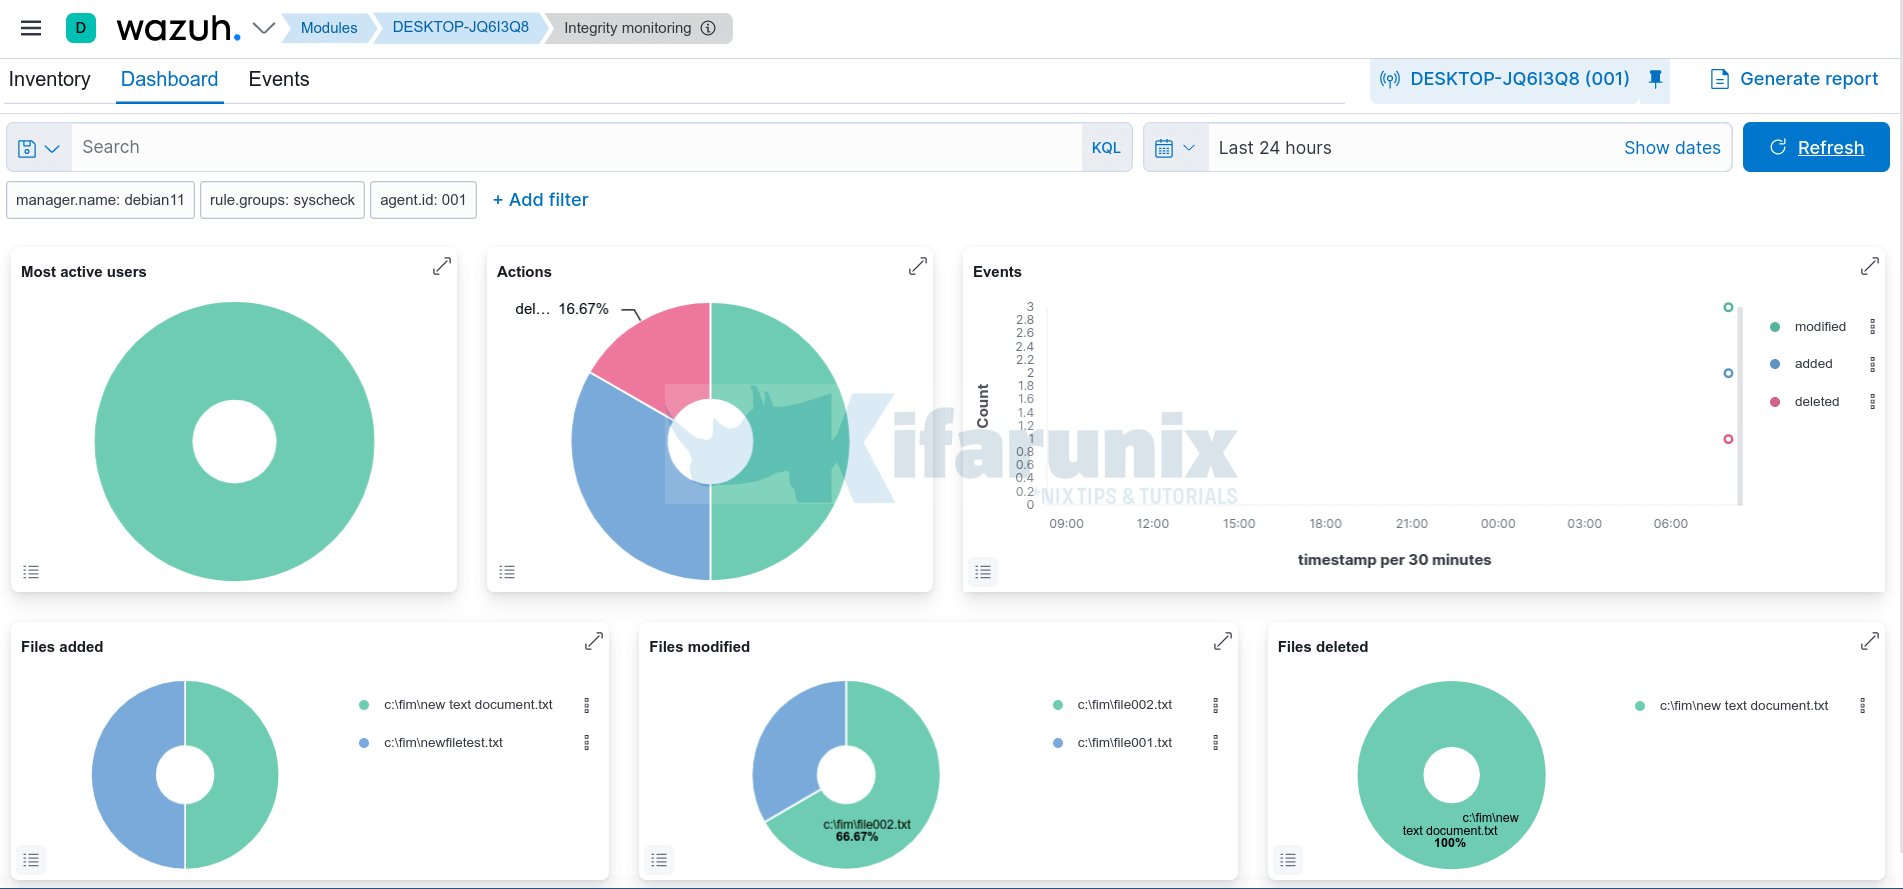Click the Refresh button
1903x889 pixels.
[x=1815, y=148]
